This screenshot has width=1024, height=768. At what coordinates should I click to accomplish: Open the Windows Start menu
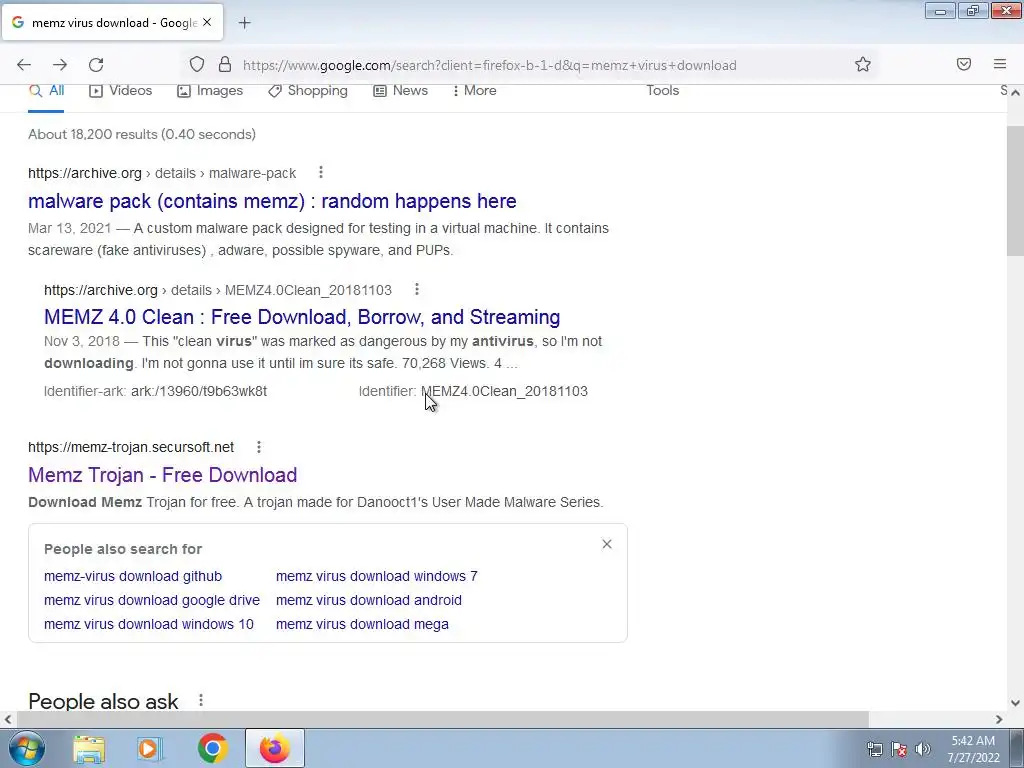(26, 748)
